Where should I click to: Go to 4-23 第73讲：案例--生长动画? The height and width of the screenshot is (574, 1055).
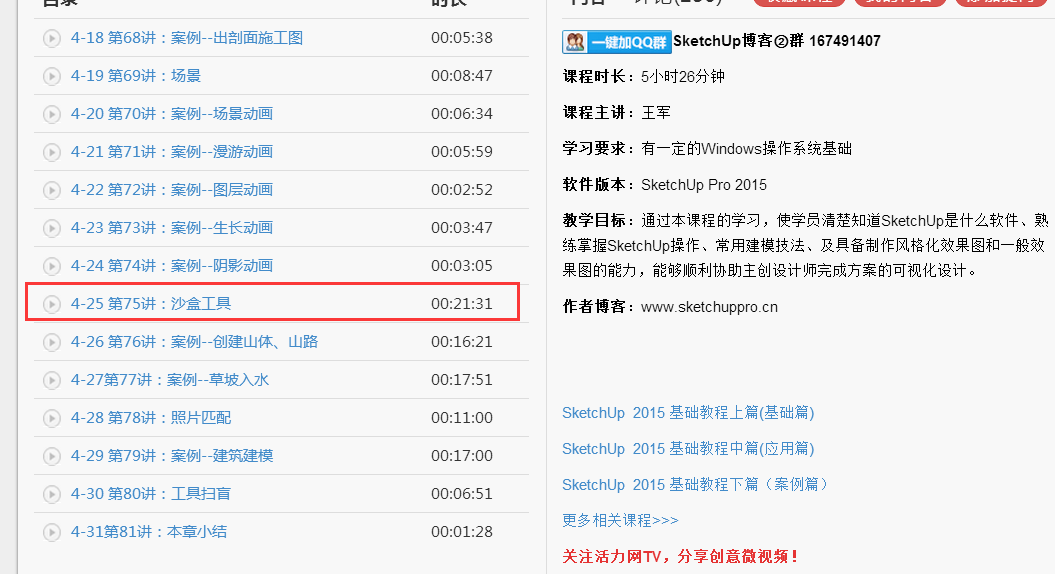click(172, 227)
